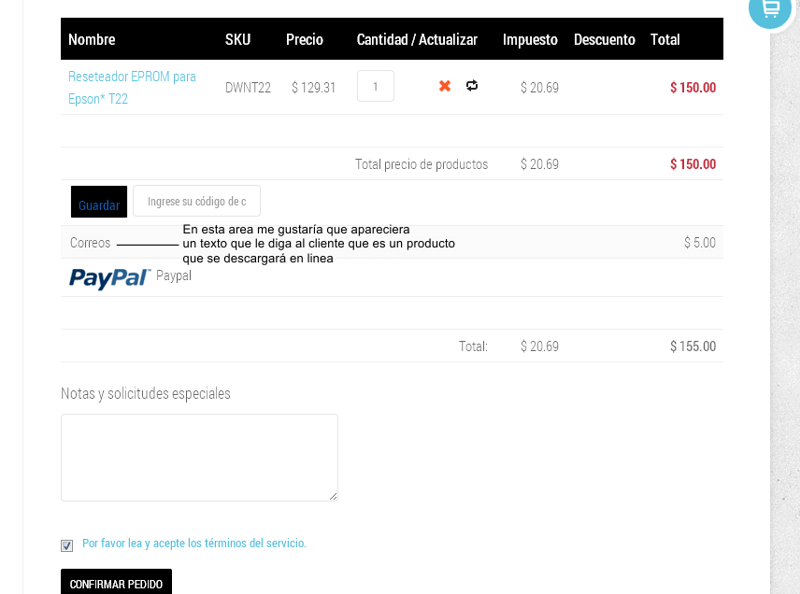Viewport: 800px width, 594px height.
Task: Click the $ 155.00 grand total
Action: [693, 346]
